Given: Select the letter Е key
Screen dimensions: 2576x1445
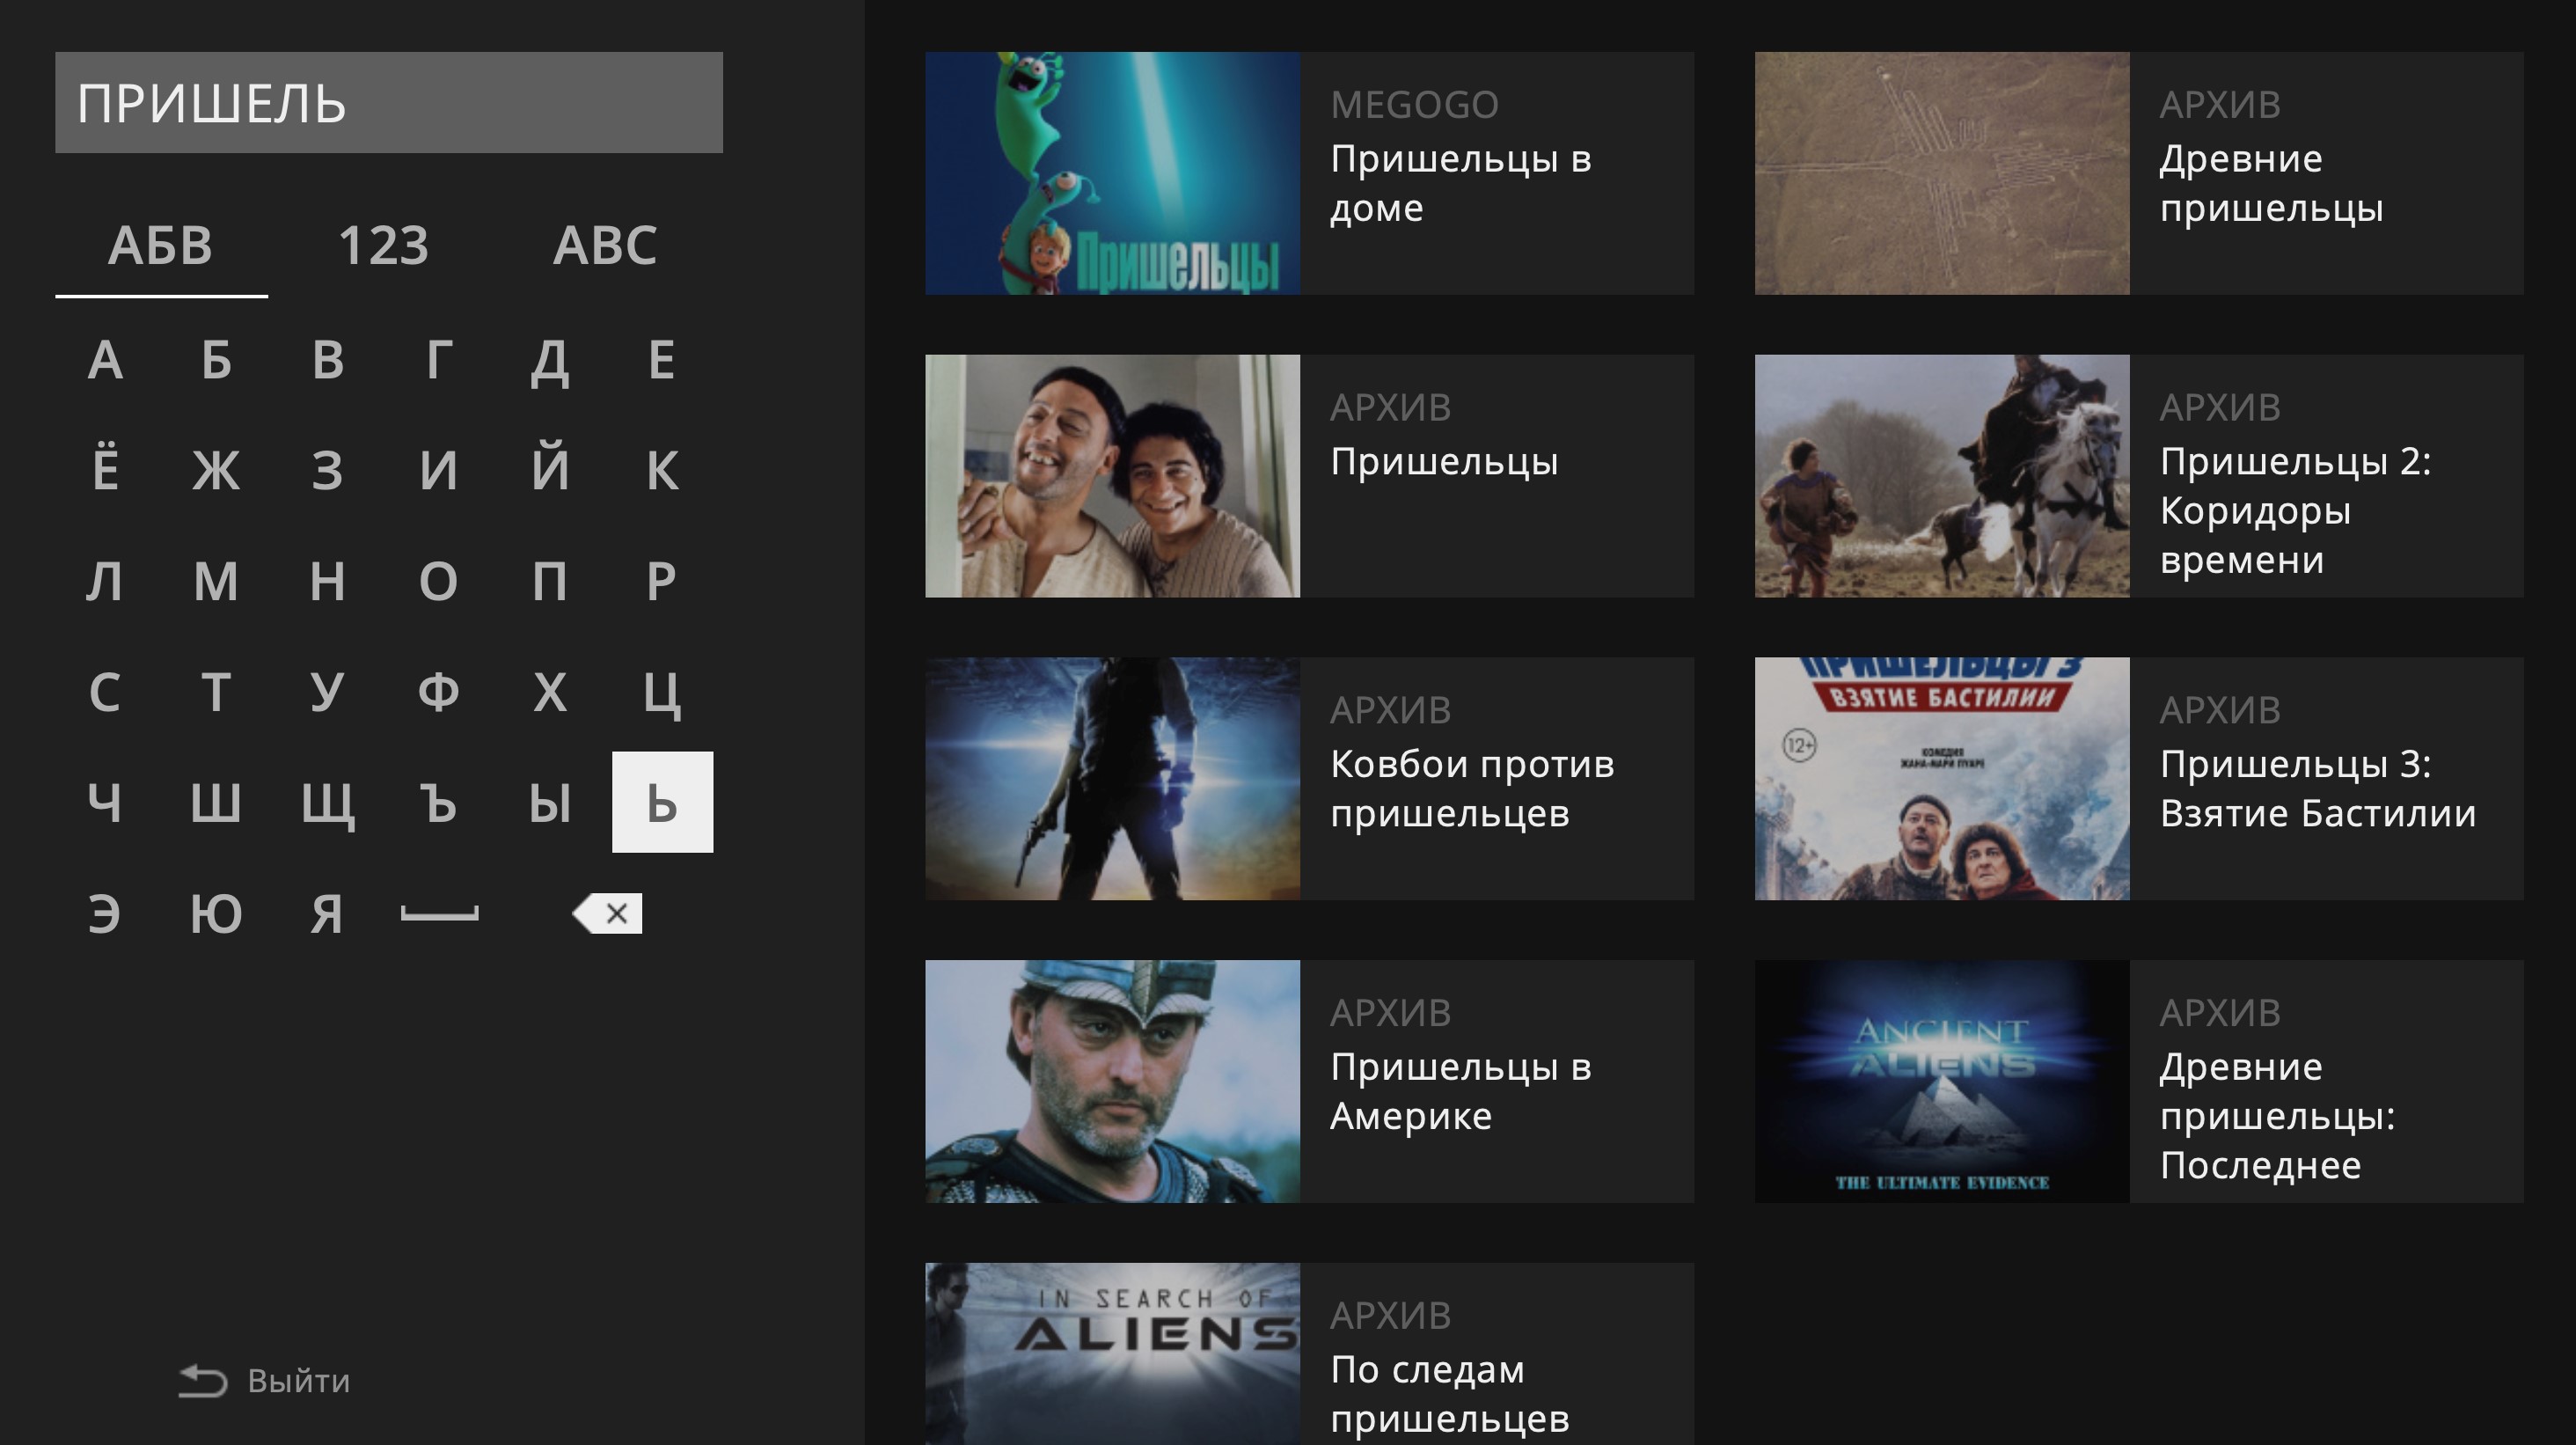Looking at the screenshot, I should (x=662, y=359).
